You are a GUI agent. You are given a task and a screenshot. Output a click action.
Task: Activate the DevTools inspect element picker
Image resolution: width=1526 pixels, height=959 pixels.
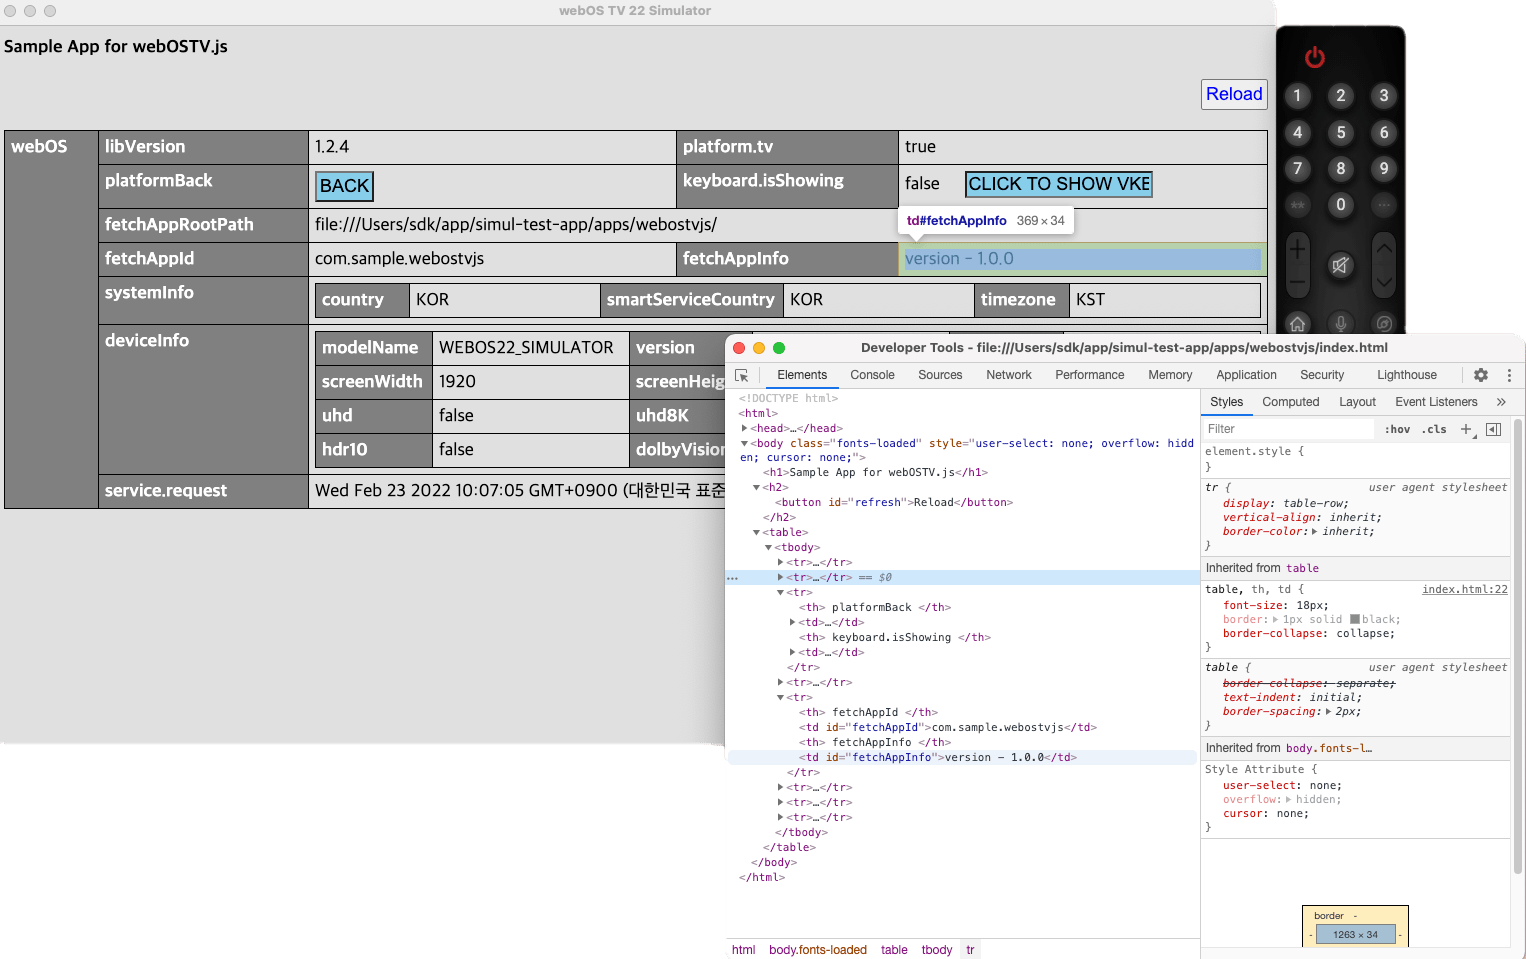(742, 375)
